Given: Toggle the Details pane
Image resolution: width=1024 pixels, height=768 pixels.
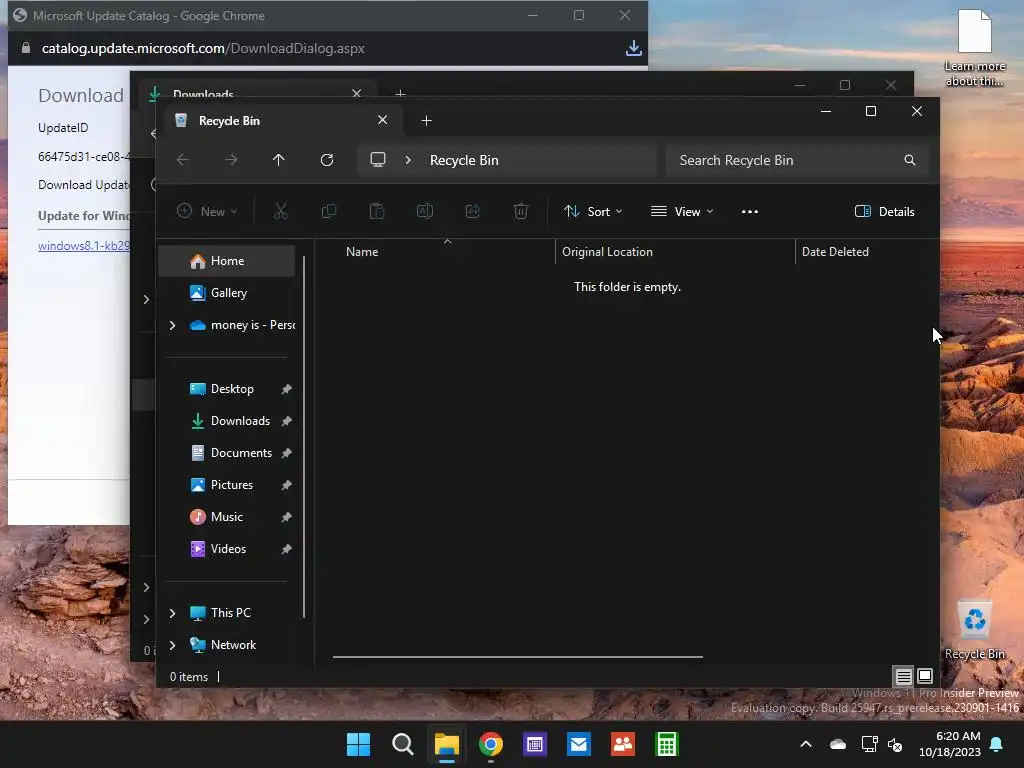Looking at the screenshot, I should tap(884, 212).
